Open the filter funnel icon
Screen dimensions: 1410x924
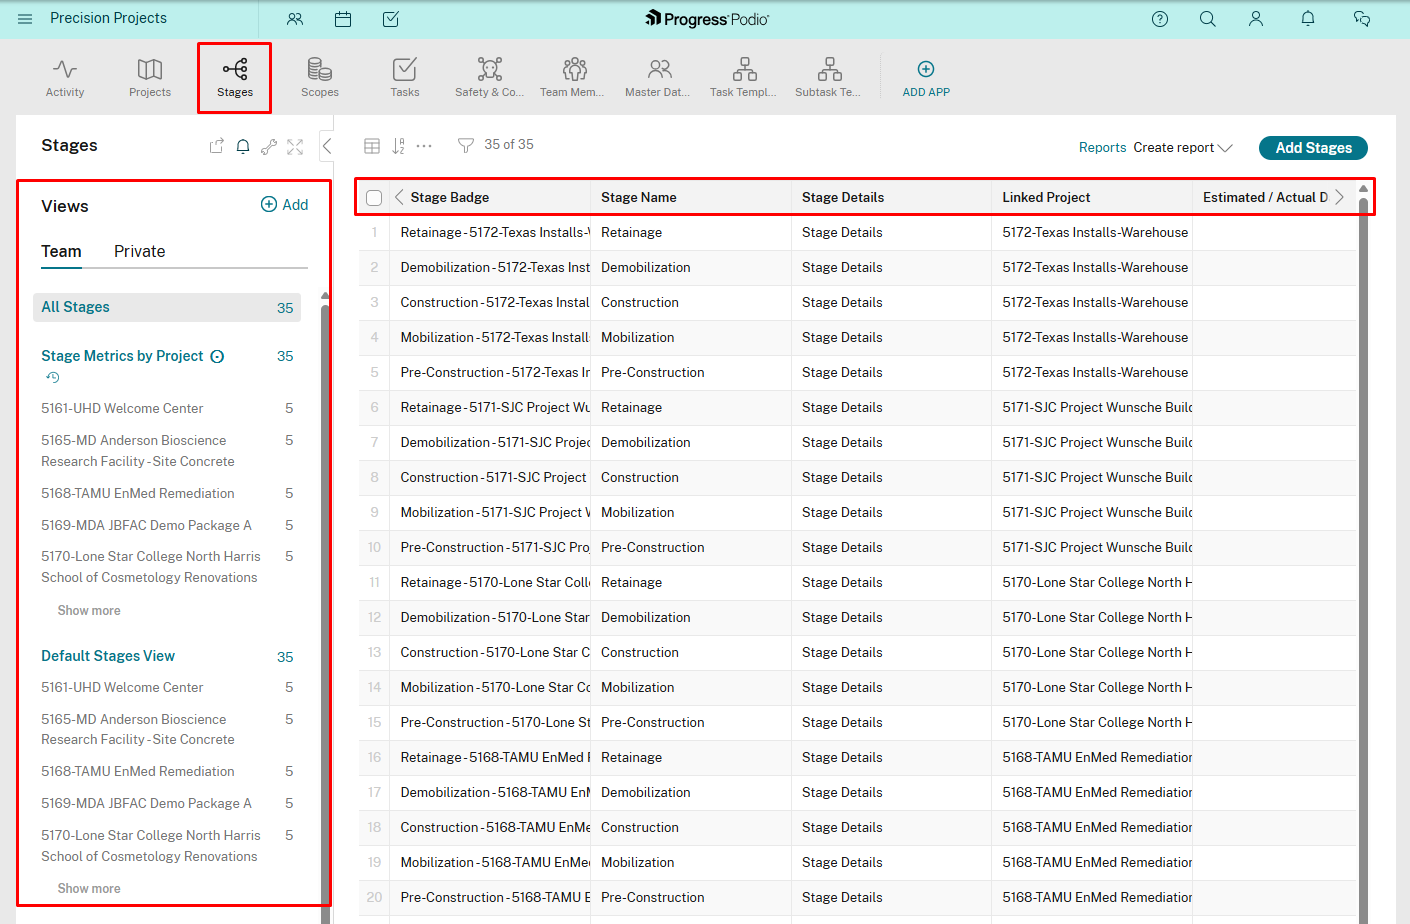[x=465, y=144]
